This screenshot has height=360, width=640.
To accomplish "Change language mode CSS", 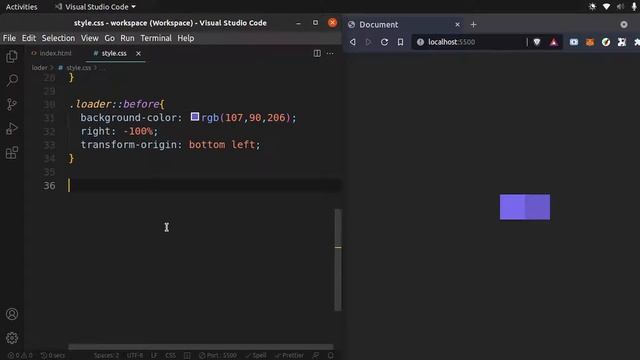I will (170, 356).
